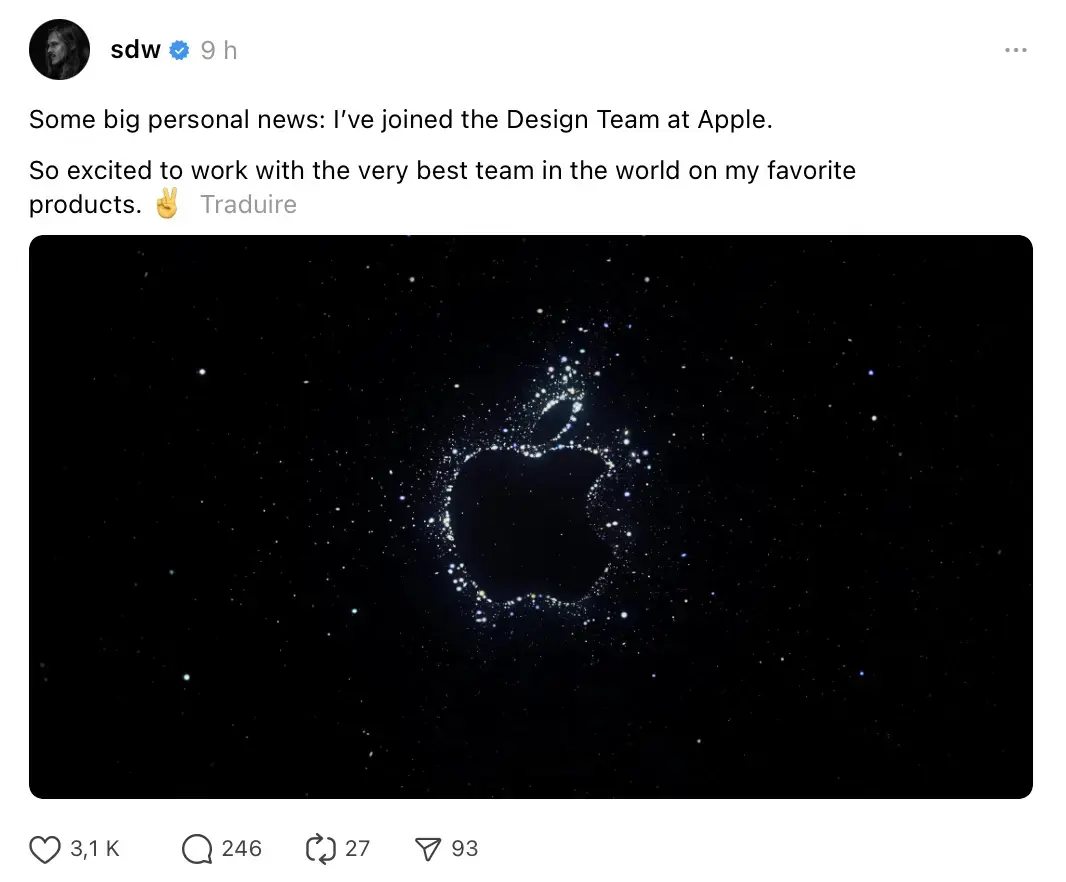
Task: Open the three-dot options menu on the post
Action: click(x=1016, y=49)
